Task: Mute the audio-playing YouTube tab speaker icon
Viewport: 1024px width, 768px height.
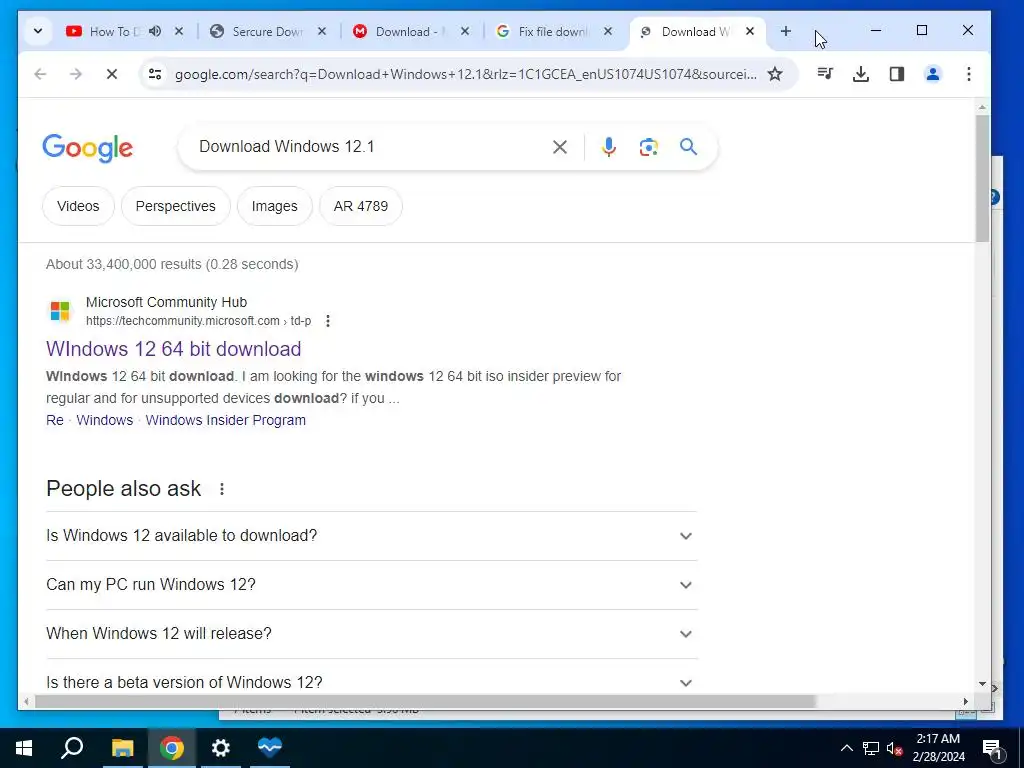Action: pos(155,31)
